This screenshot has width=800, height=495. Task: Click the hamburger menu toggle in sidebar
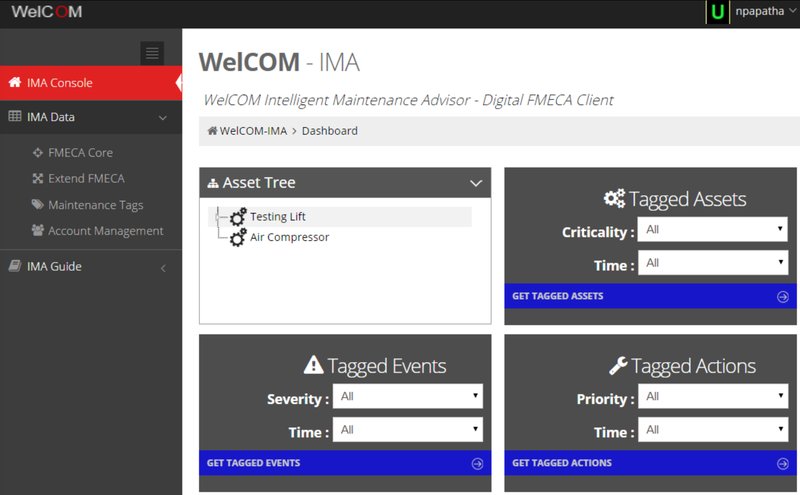point(152,53)
